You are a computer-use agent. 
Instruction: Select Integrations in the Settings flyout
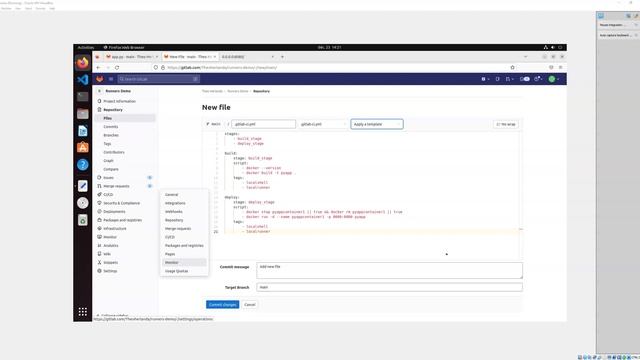point(175,203)
